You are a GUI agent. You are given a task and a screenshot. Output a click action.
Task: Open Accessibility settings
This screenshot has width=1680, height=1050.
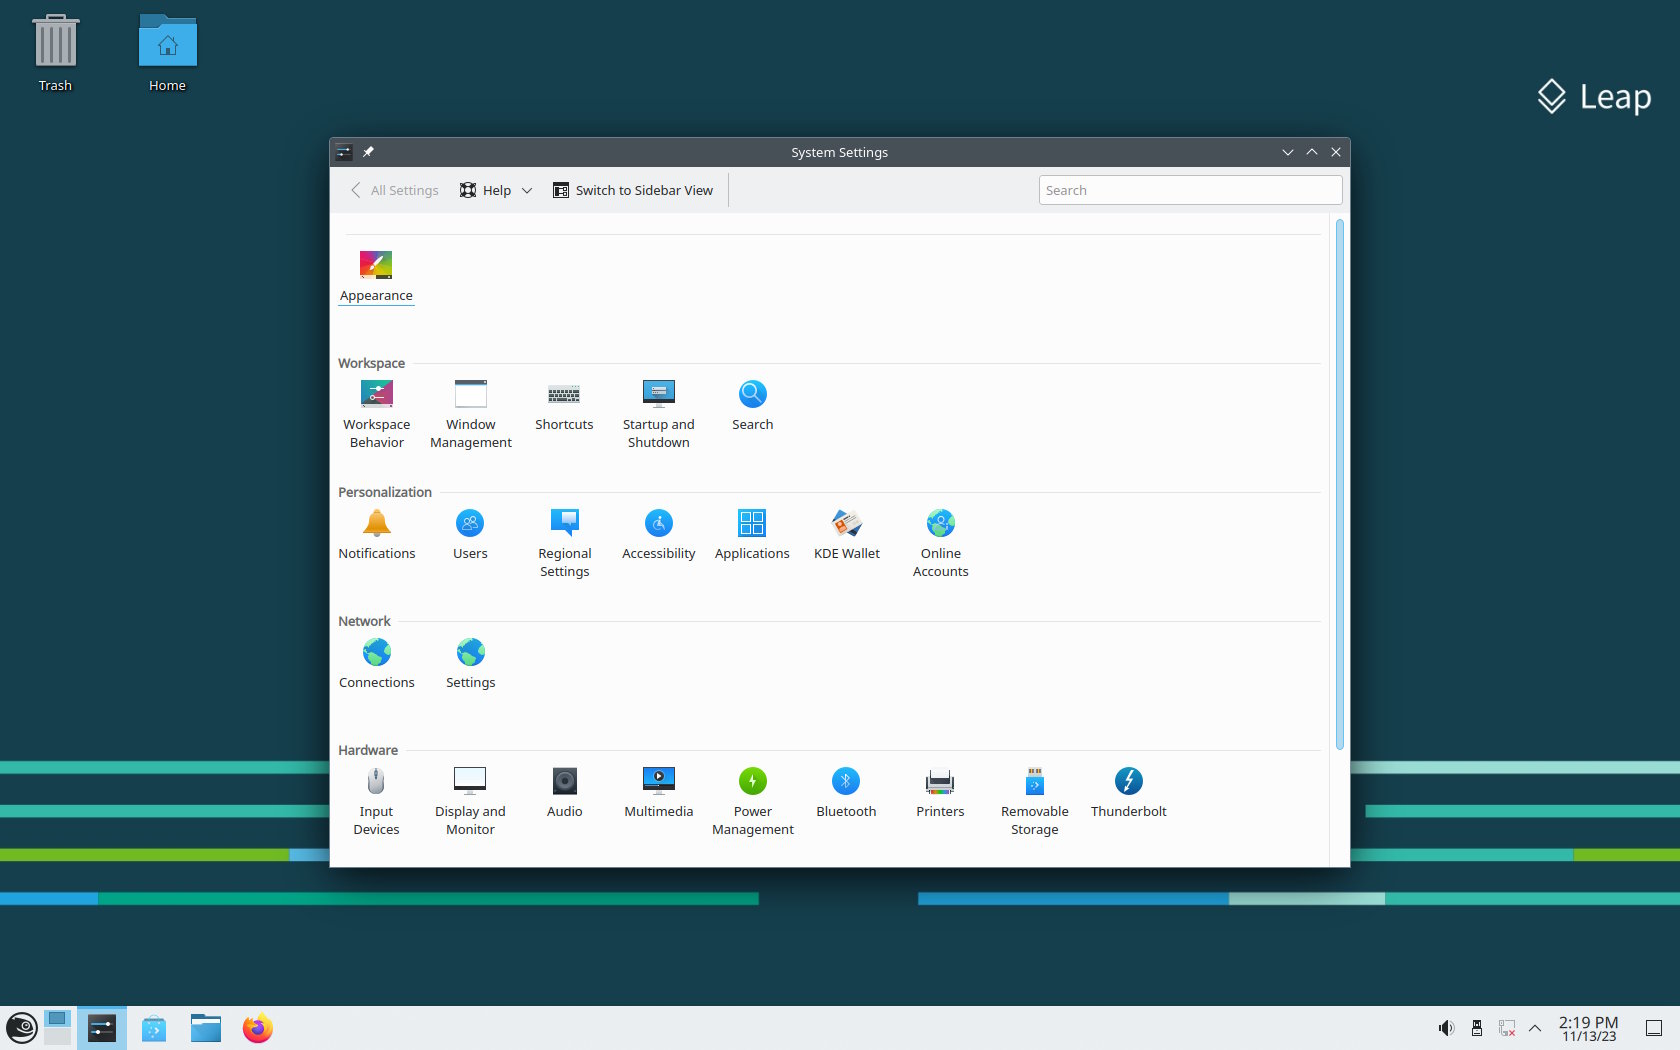point(658,535)
